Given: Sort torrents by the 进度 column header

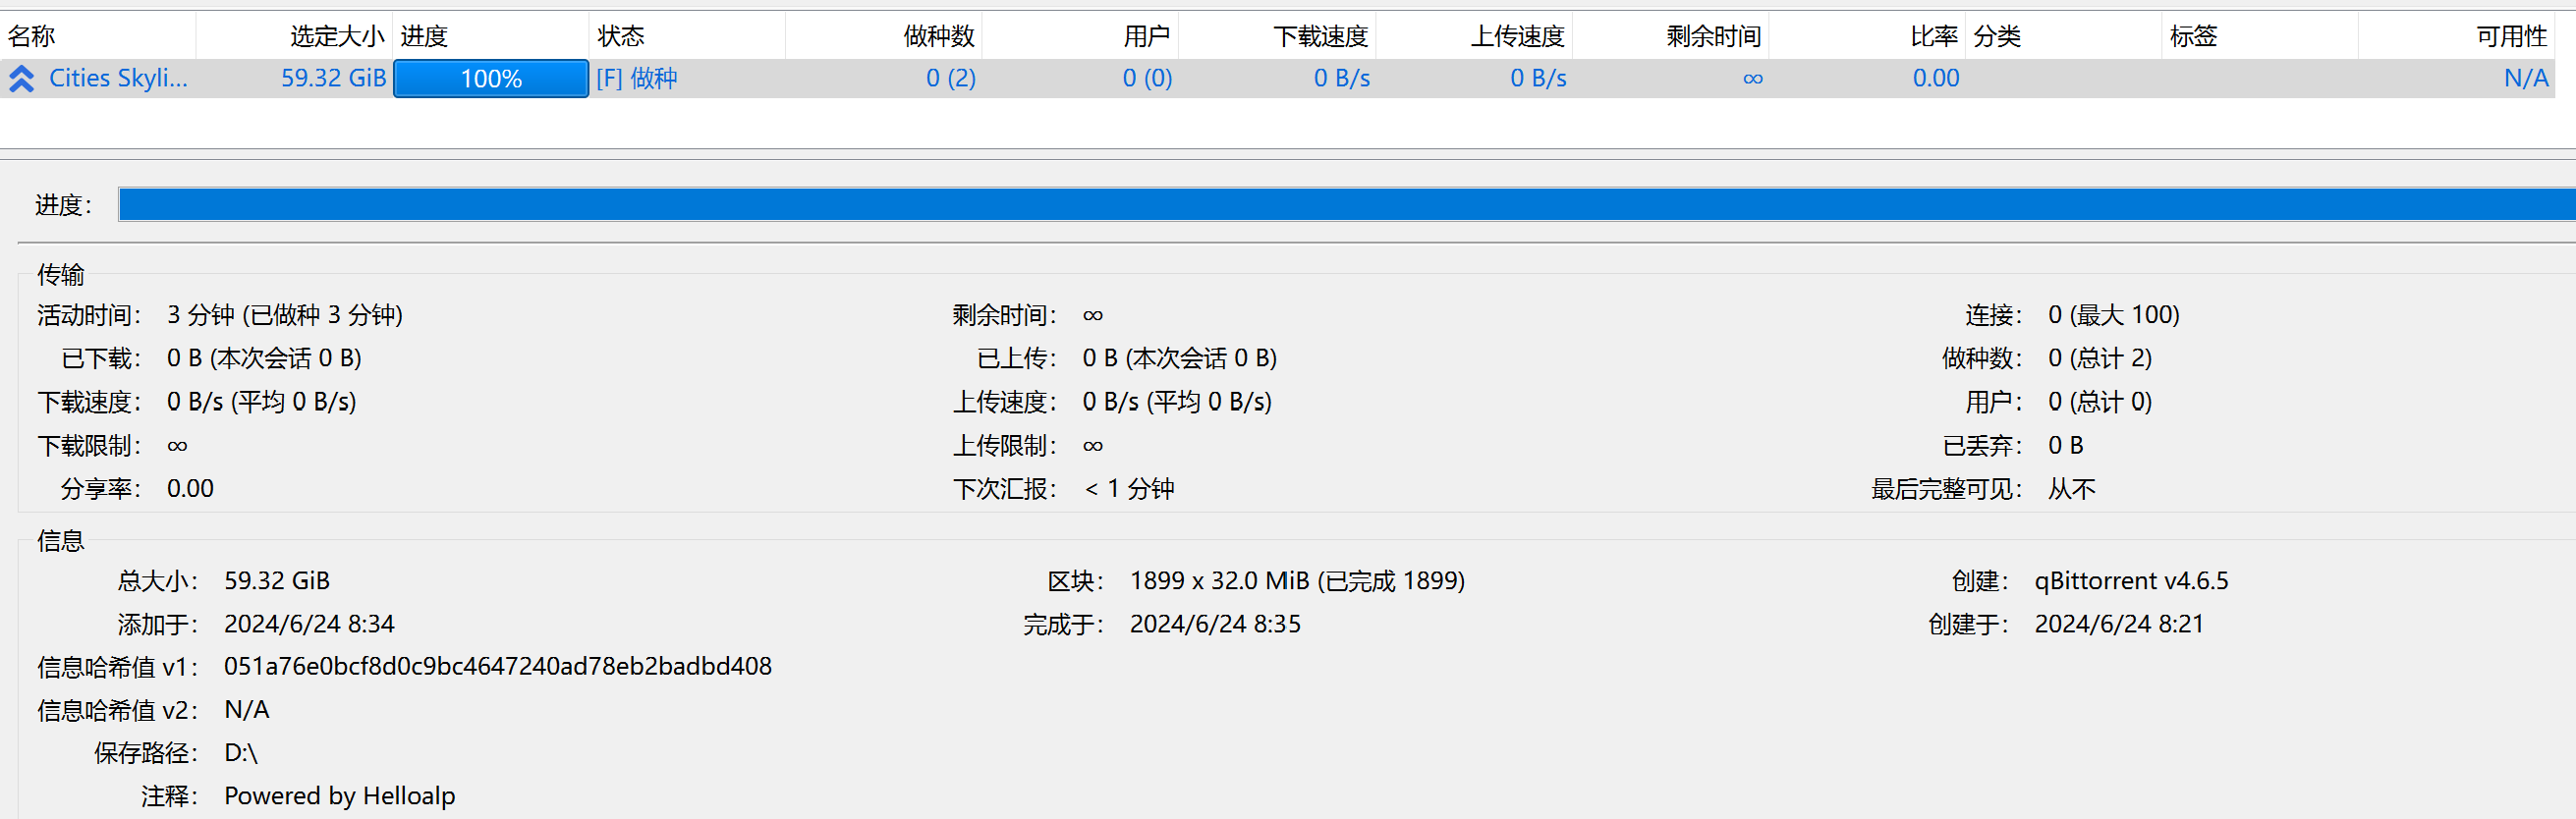Looking at the screenshot, I should [x=491, y=37].
